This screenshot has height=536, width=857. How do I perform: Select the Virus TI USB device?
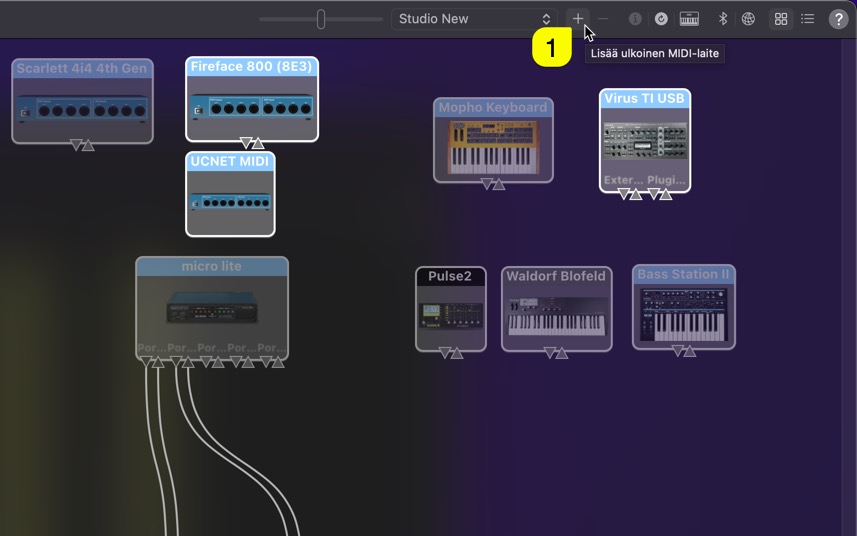pyautogui.click(x=645, y=141)
